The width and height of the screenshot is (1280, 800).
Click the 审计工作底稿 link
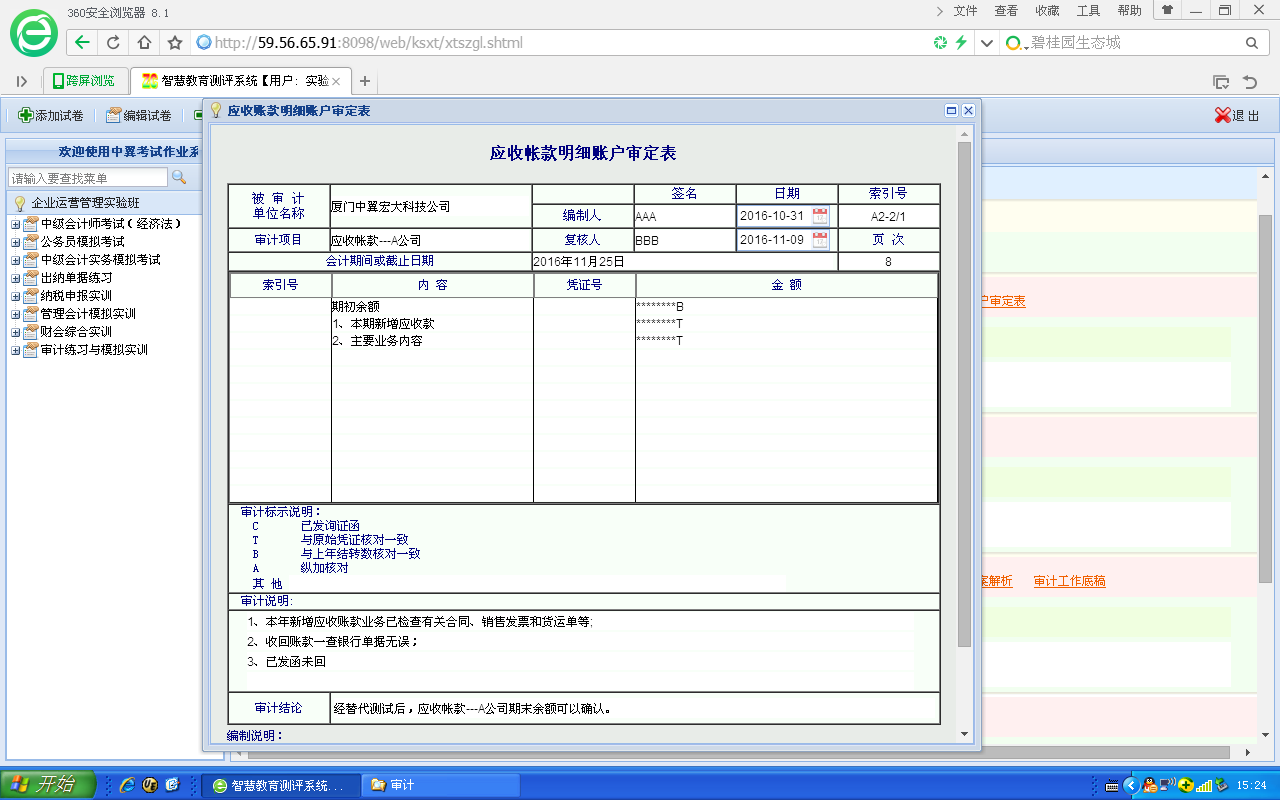[1069, 581]
